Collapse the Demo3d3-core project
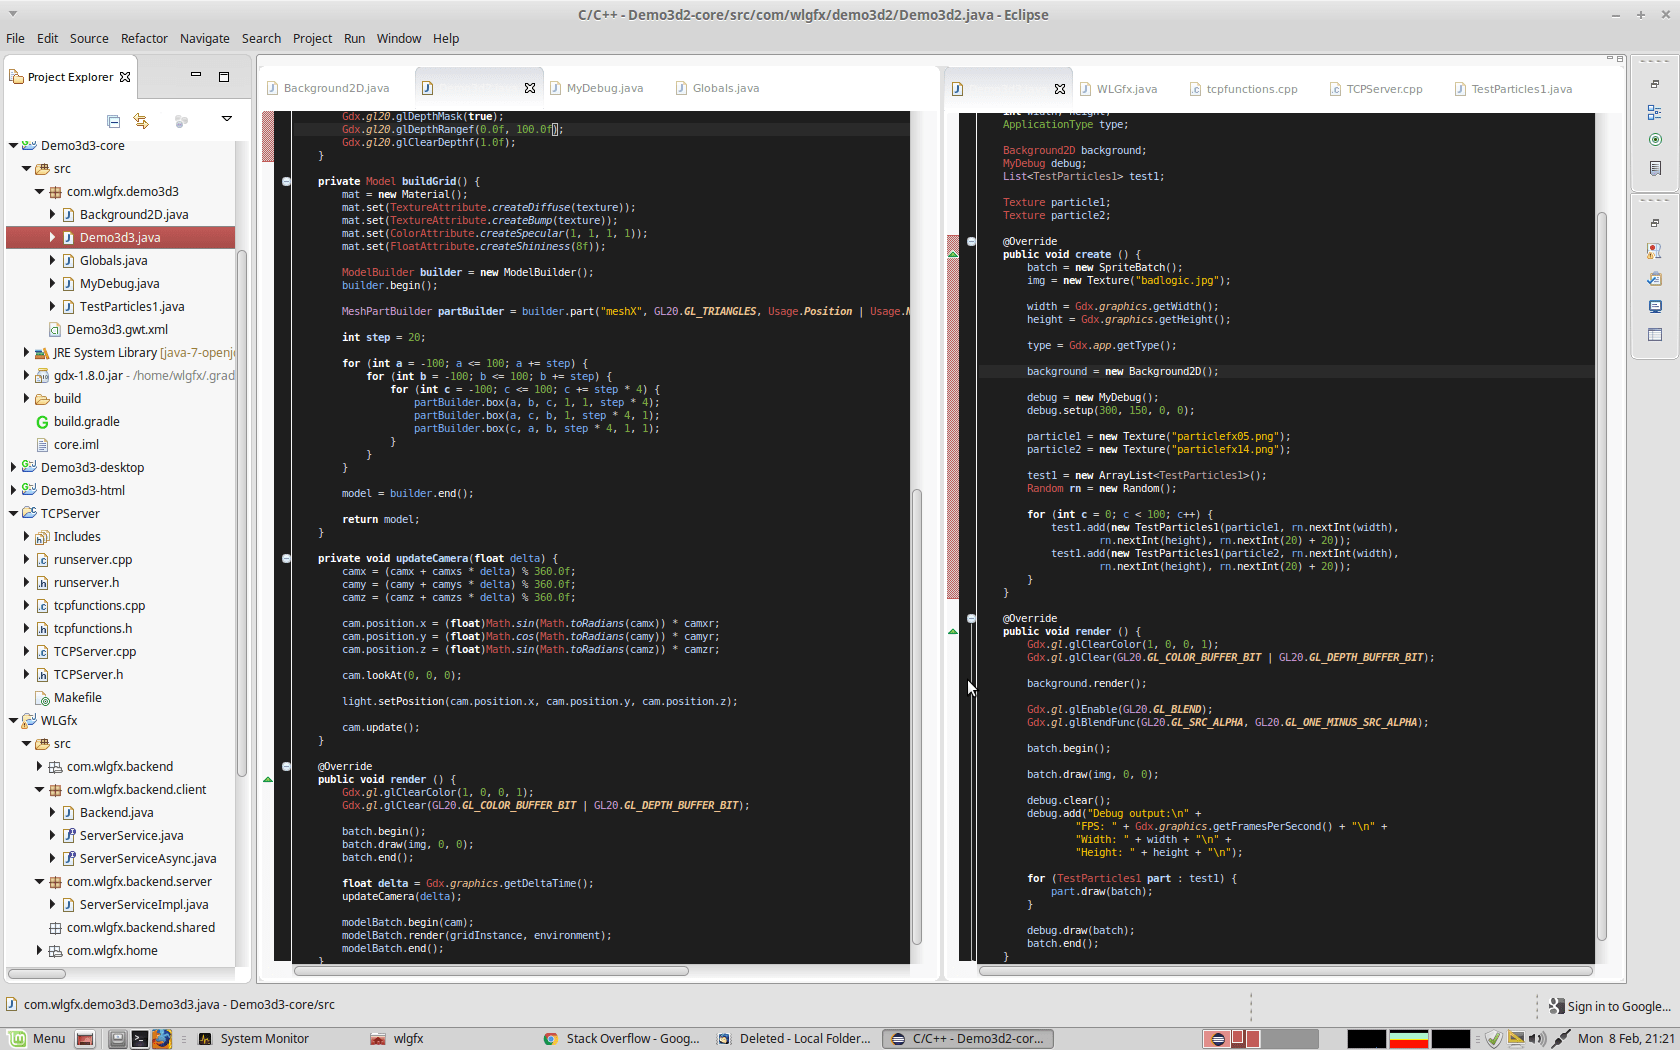1680x1050 pixels. (13, 145)
